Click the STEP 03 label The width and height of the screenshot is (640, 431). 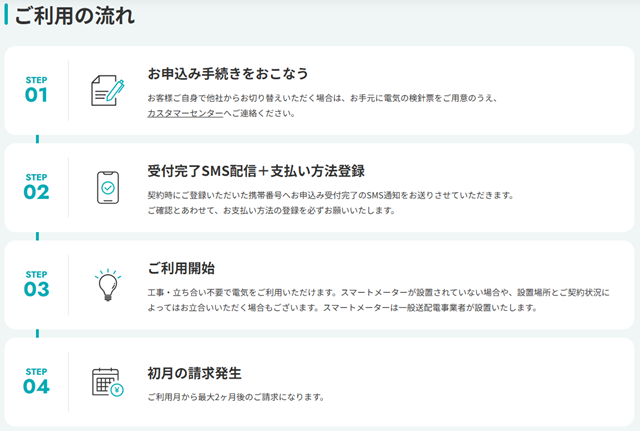(36, 284)
